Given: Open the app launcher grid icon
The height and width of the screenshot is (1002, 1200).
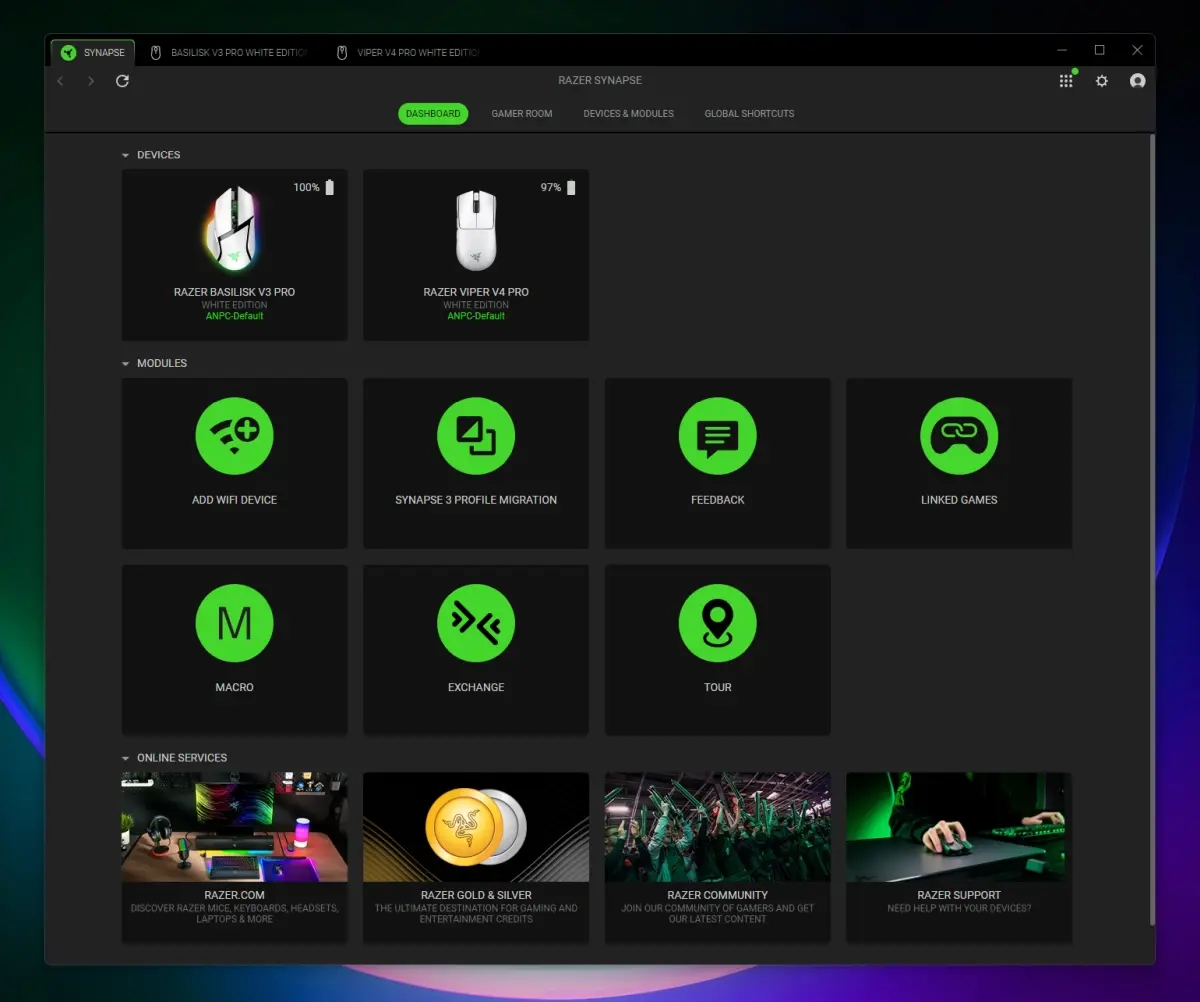Looking at the screenshot, I should (1066, 81).
